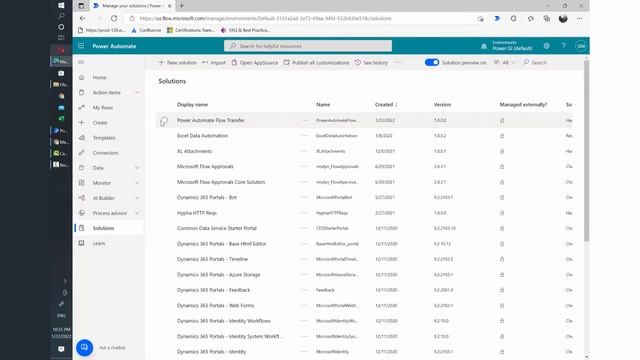
Task: Open FAQ & Best Practice bookmark
Action: click(x=245, y=30)
